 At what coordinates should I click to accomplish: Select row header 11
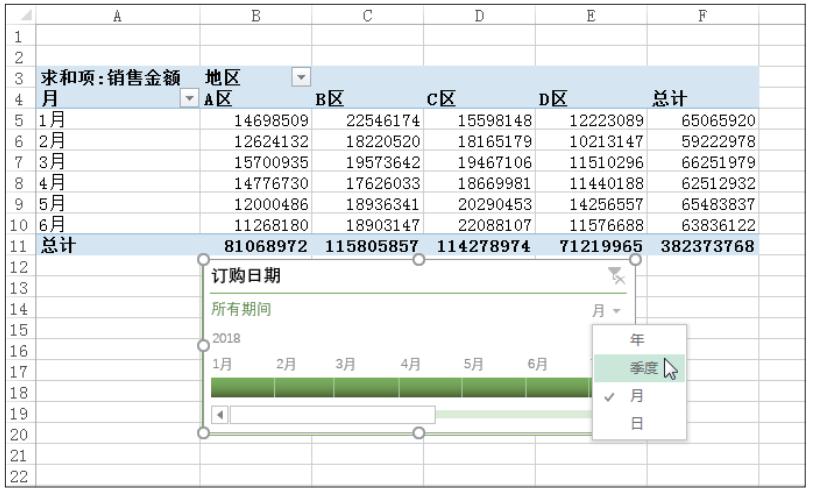point(21,245)
